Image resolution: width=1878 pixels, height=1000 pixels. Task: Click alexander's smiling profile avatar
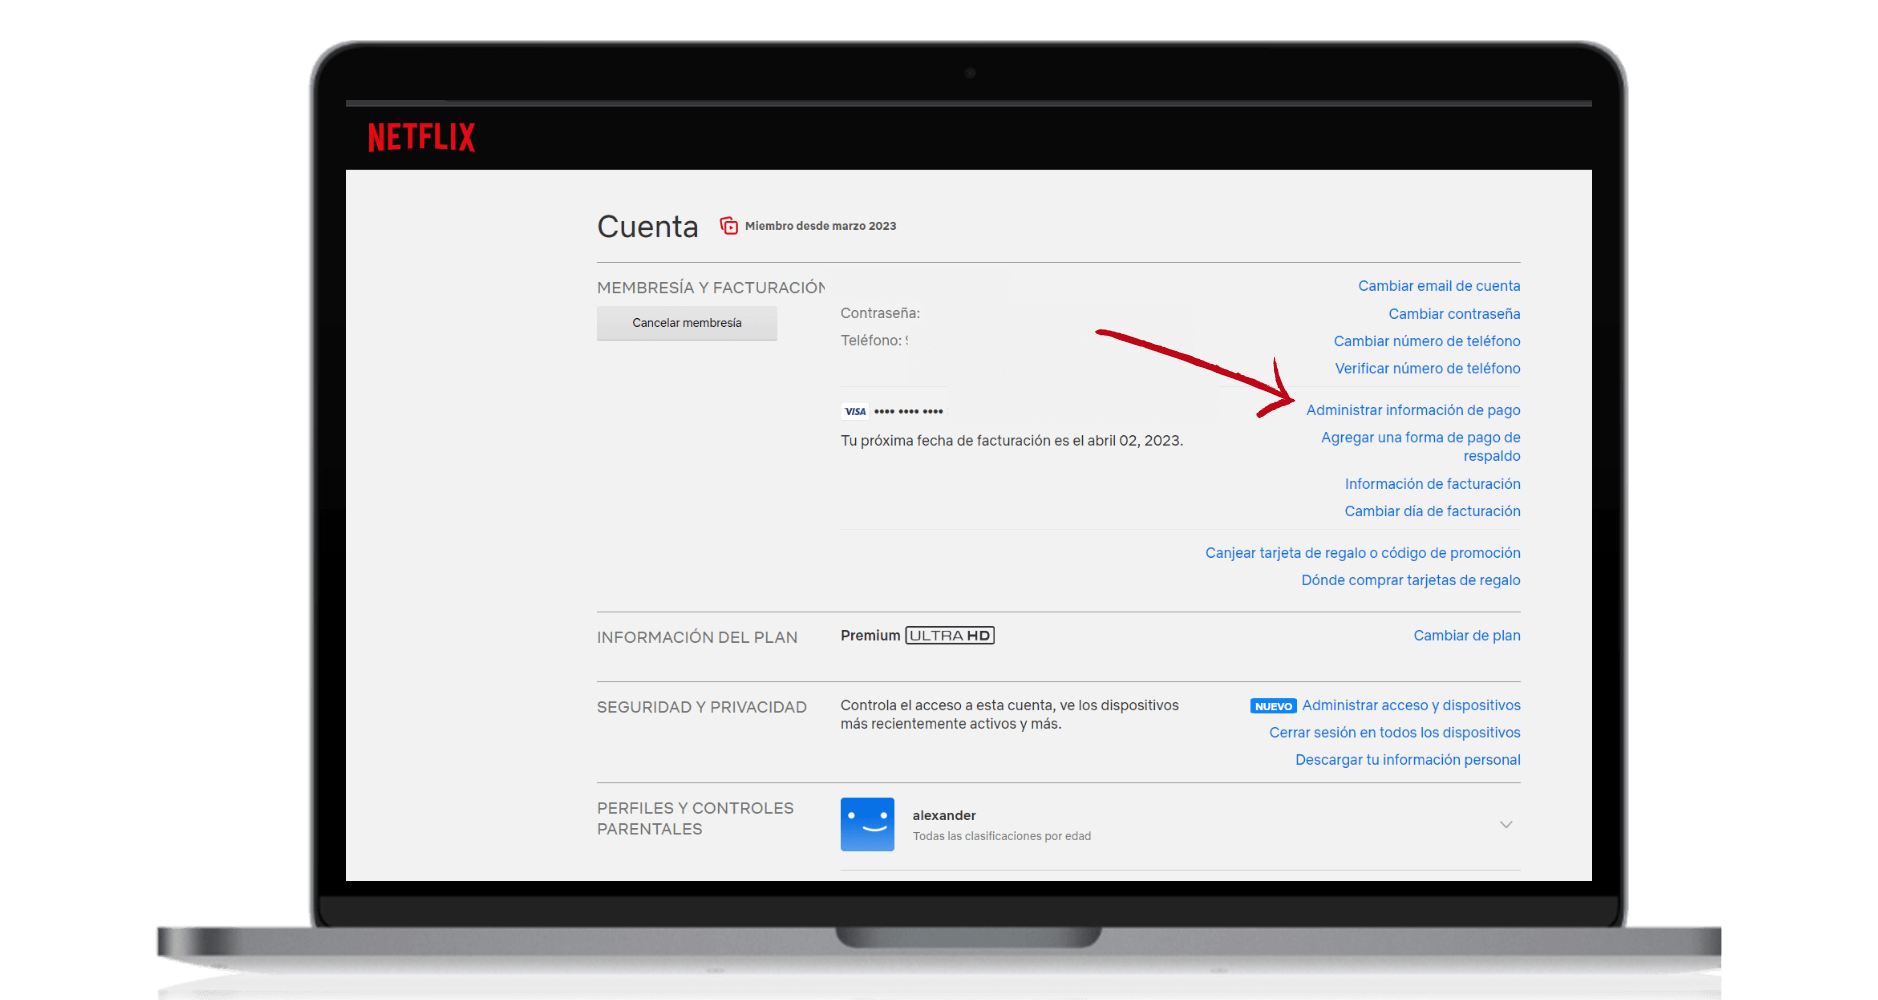[866, 824]
